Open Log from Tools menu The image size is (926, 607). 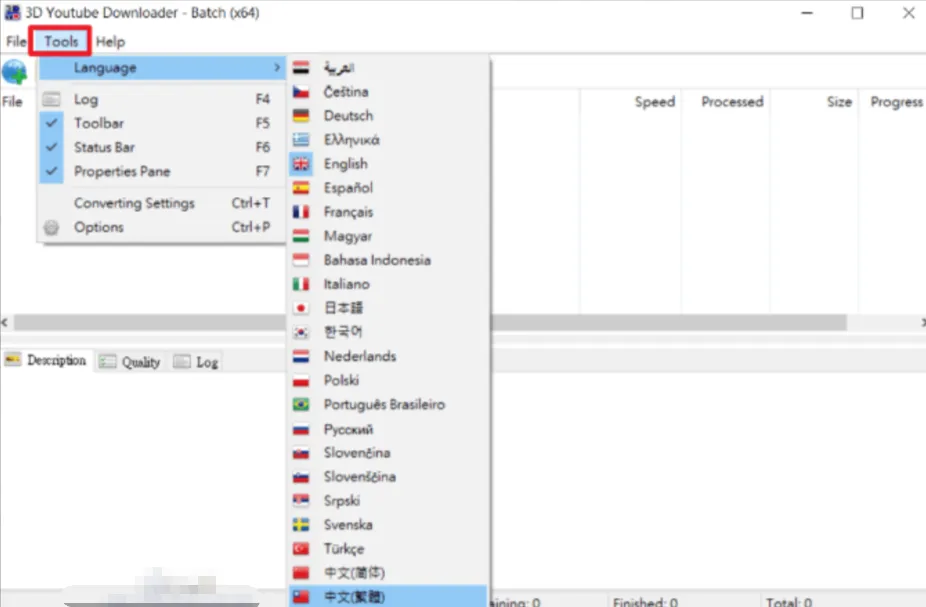point(161,99)
